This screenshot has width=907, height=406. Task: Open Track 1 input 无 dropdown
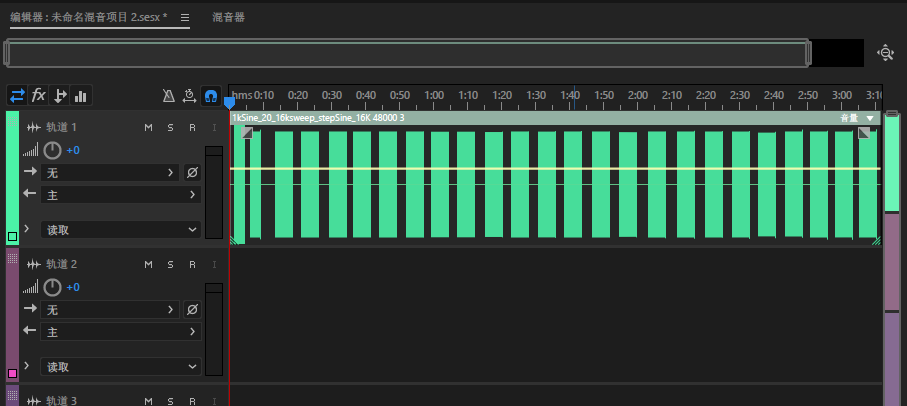click(x=110, y=172)
